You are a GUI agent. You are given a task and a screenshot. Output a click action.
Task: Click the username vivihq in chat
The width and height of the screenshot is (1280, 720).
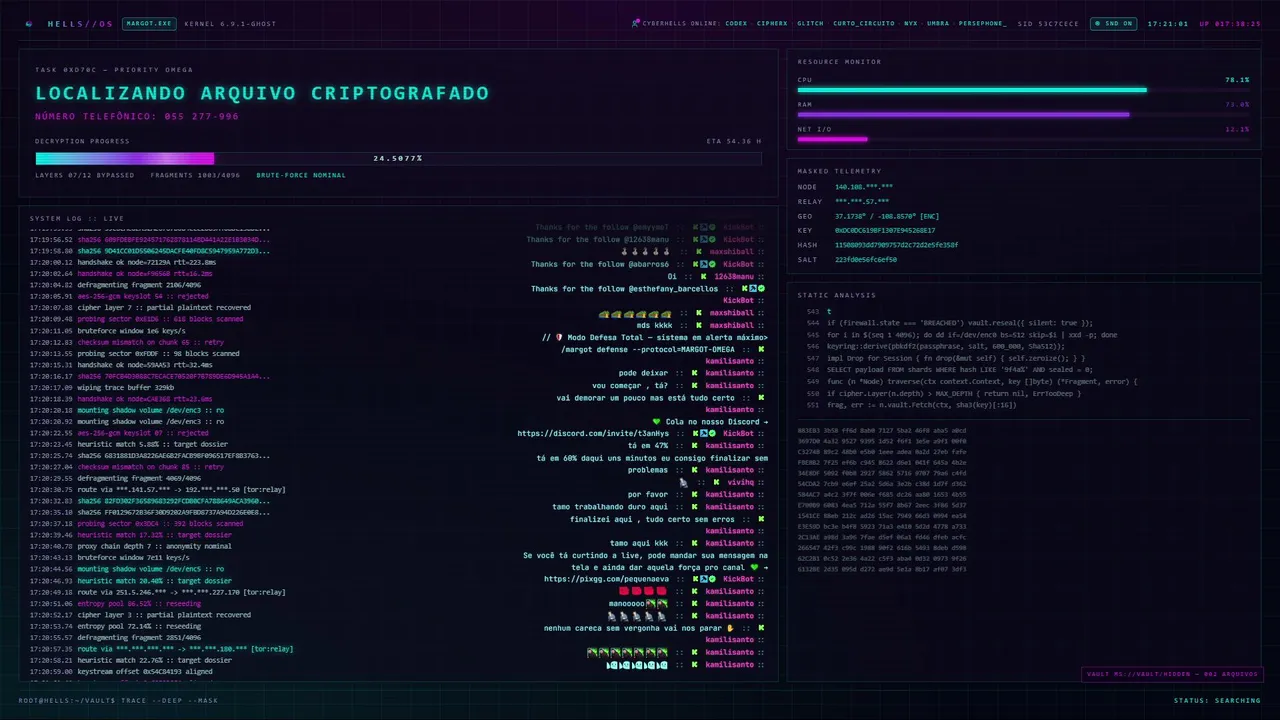[740, 482]
